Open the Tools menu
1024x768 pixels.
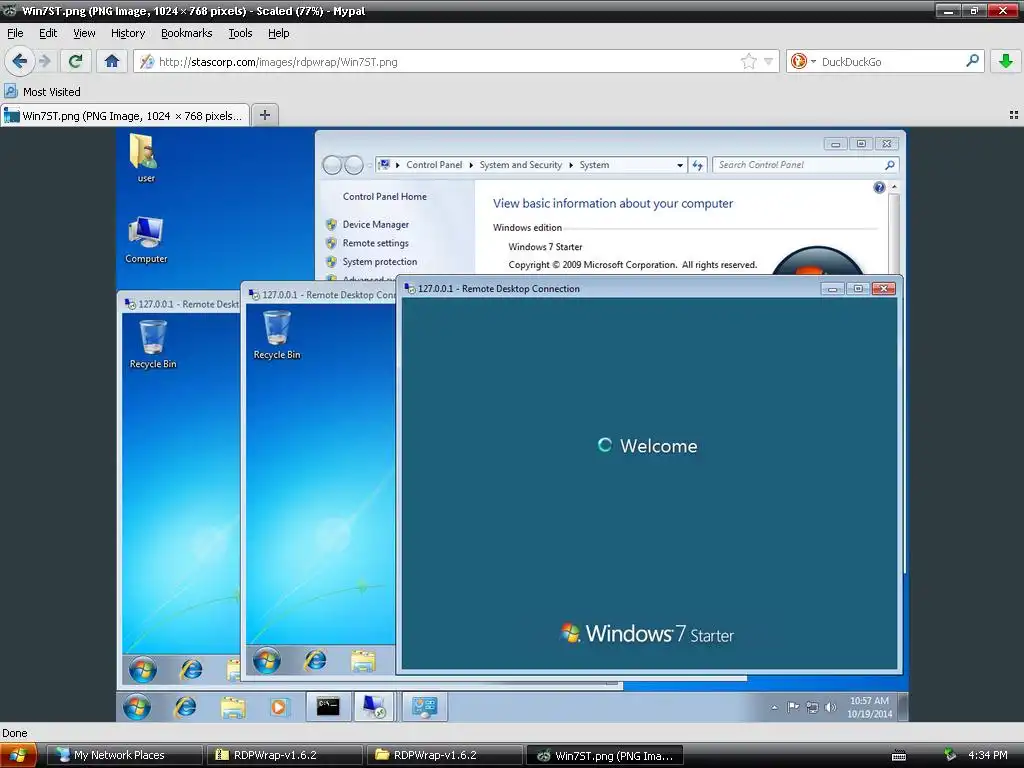tap(240, 33)
